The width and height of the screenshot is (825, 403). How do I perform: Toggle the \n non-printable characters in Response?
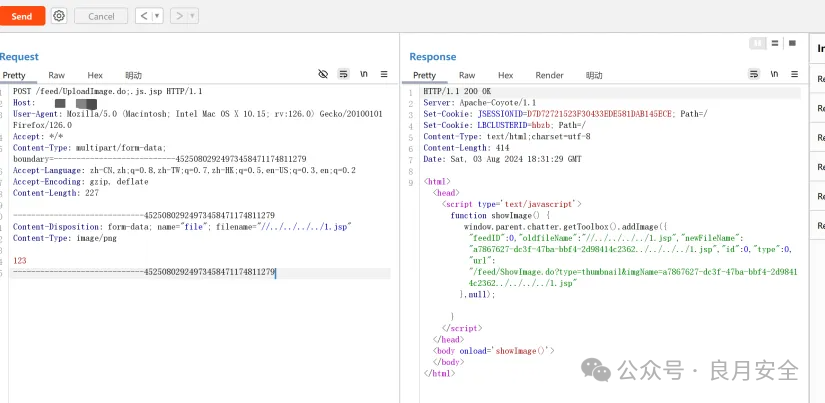[x=774, y=74]
